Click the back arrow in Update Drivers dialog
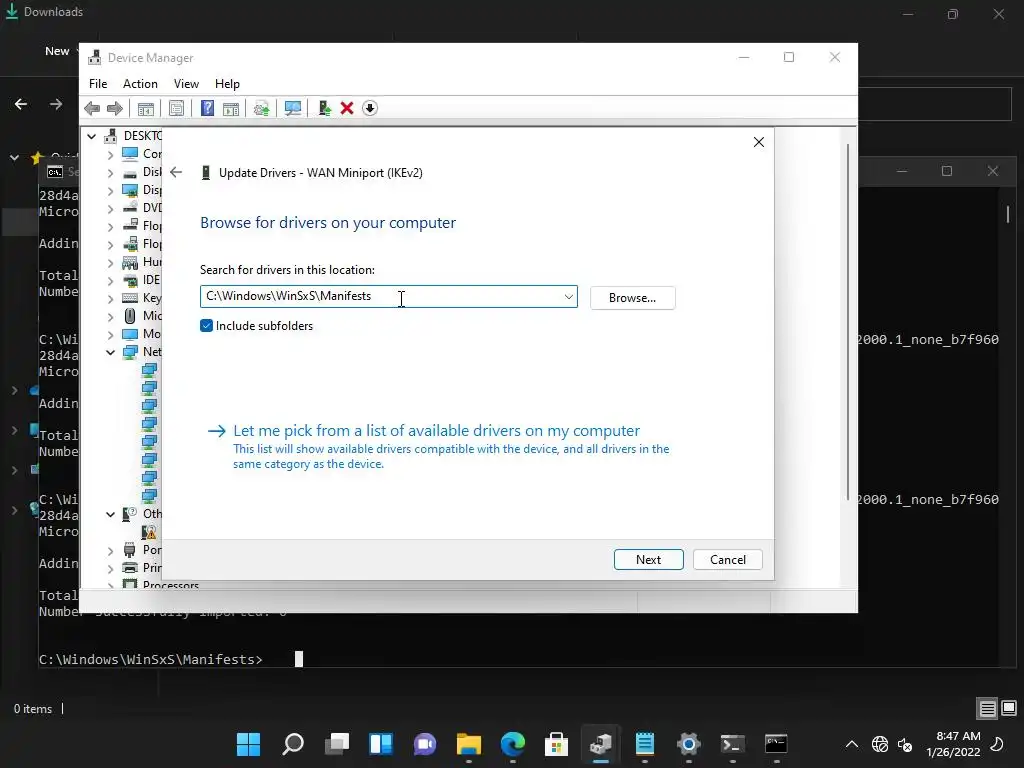The height and width of the screenshot is (768, 1024). pos(176,172)
